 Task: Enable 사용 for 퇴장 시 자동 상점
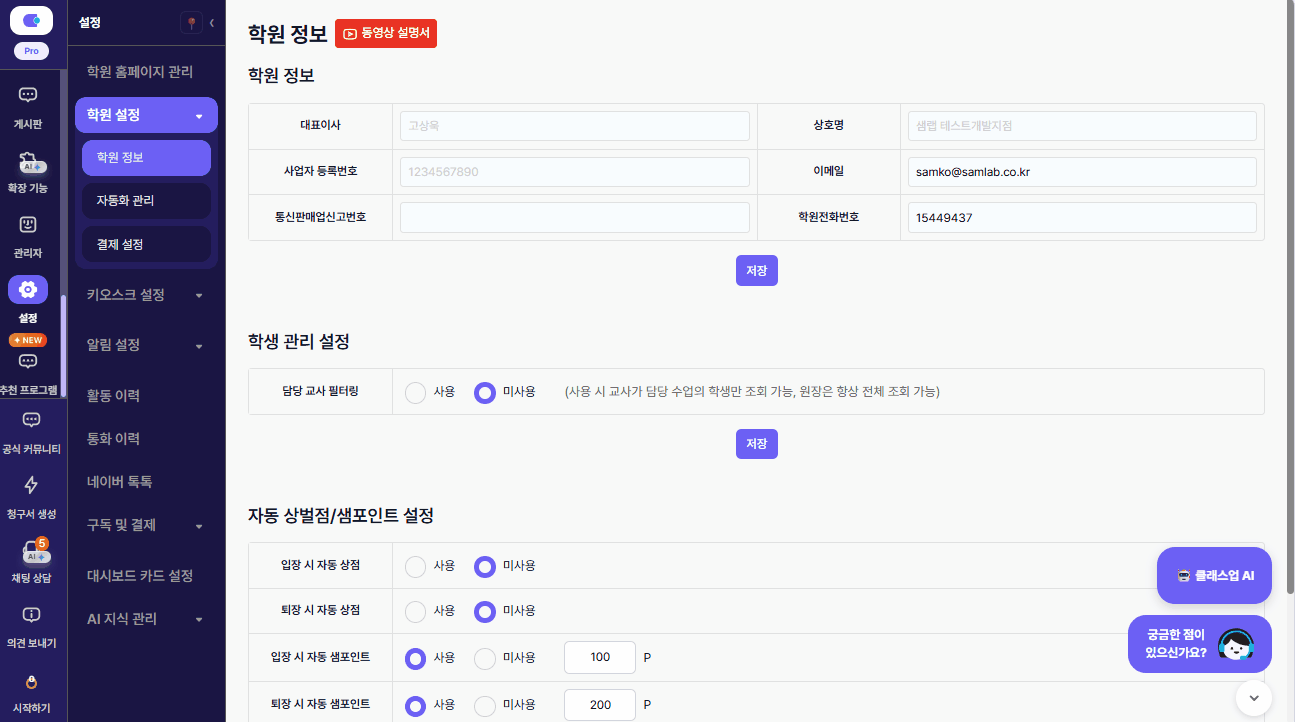pos(416,610)
